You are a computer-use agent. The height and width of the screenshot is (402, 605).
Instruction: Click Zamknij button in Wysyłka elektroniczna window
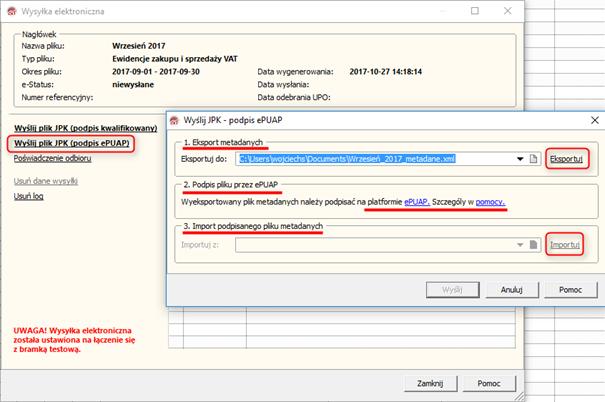click(430, 383)
